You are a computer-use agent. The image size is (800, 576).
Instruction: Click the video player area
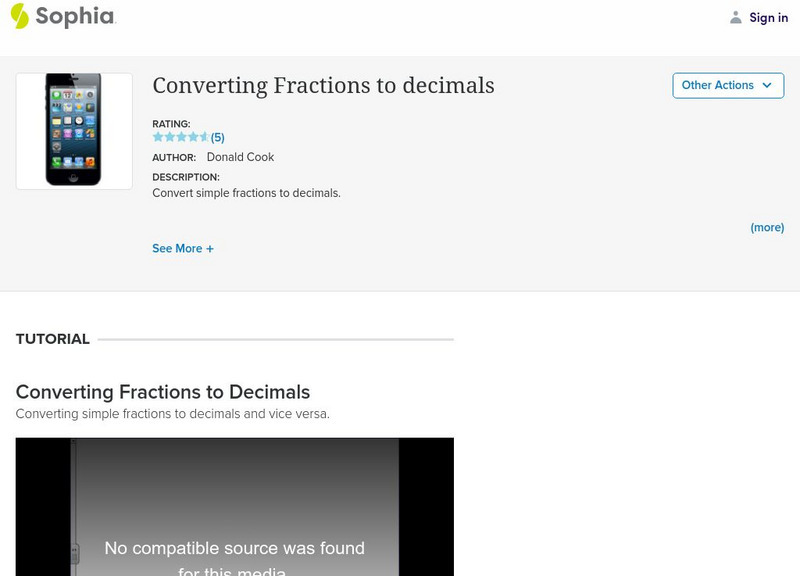(235, 510)
